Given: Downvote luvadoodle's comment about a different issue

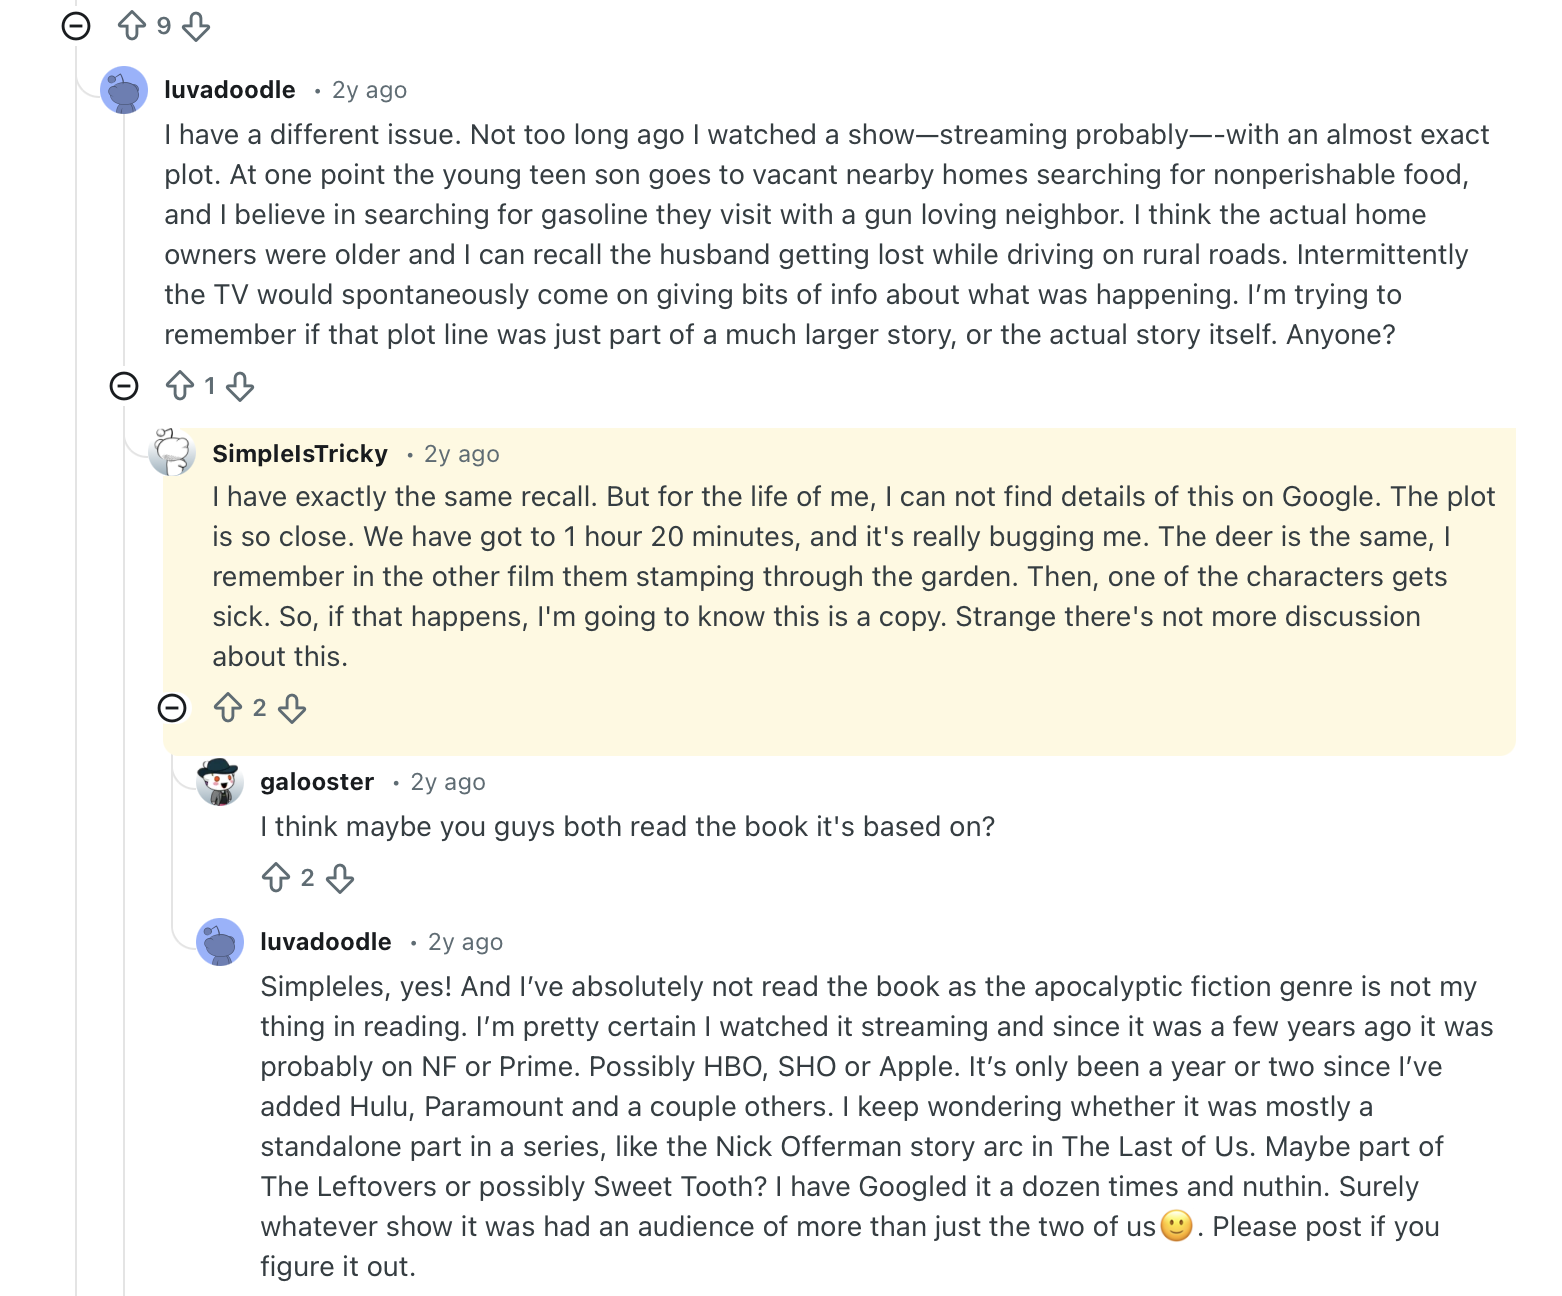Looking at the screenshot, I should [x=240, y=386].
